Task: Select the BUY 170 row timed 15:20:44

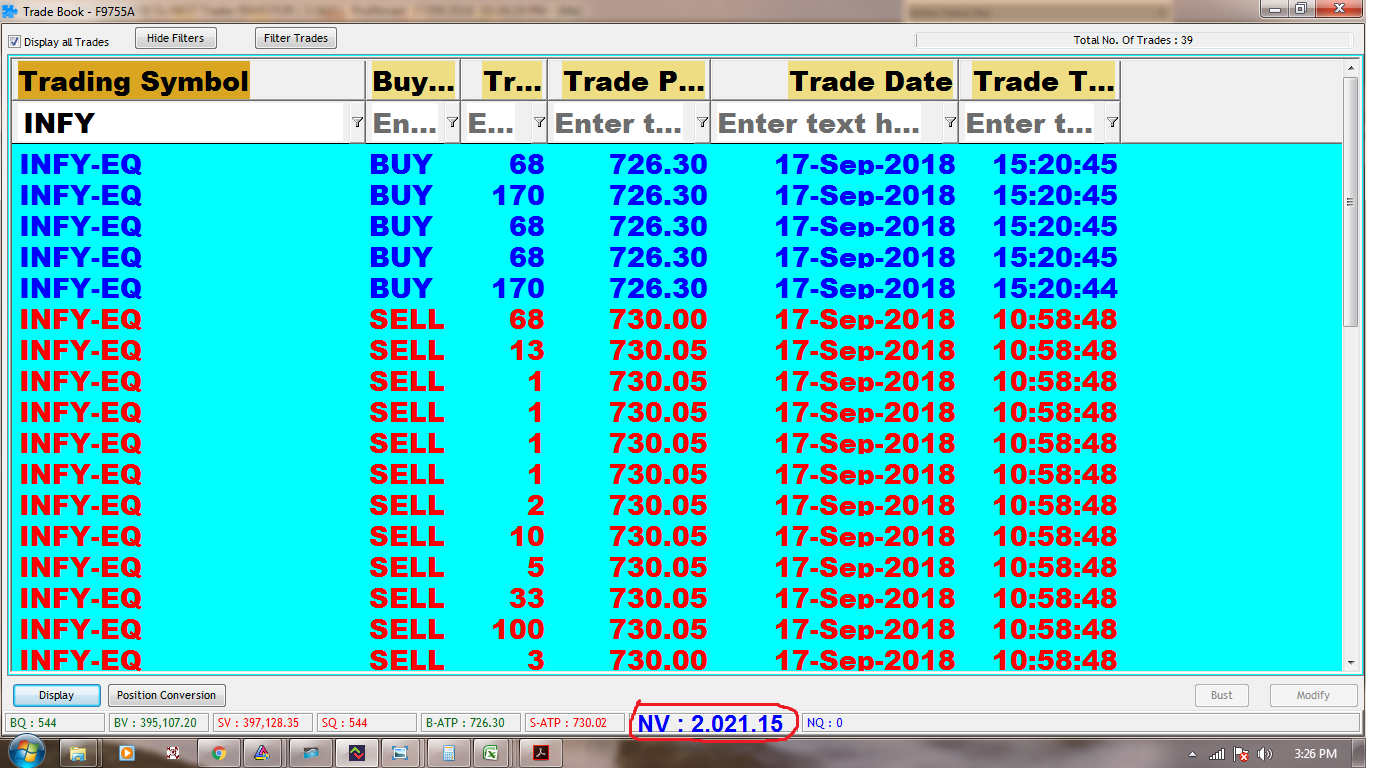Action: click(x=676, y=288)
